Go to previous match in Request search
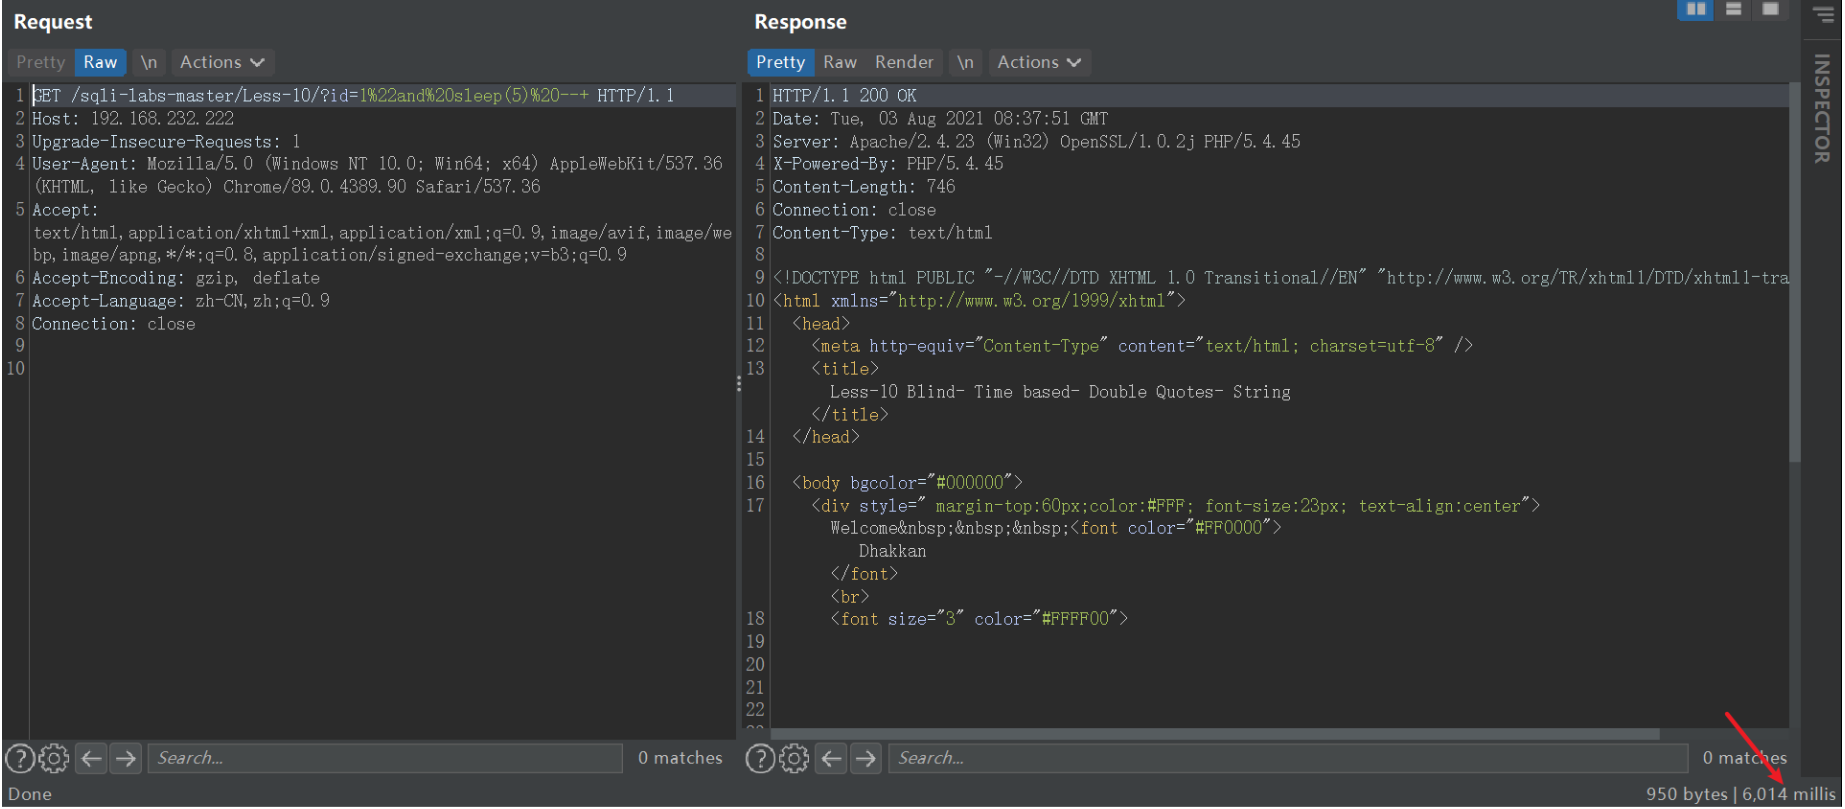The width and height of the screenshot is (1845, 809). [x=92, y=759]
